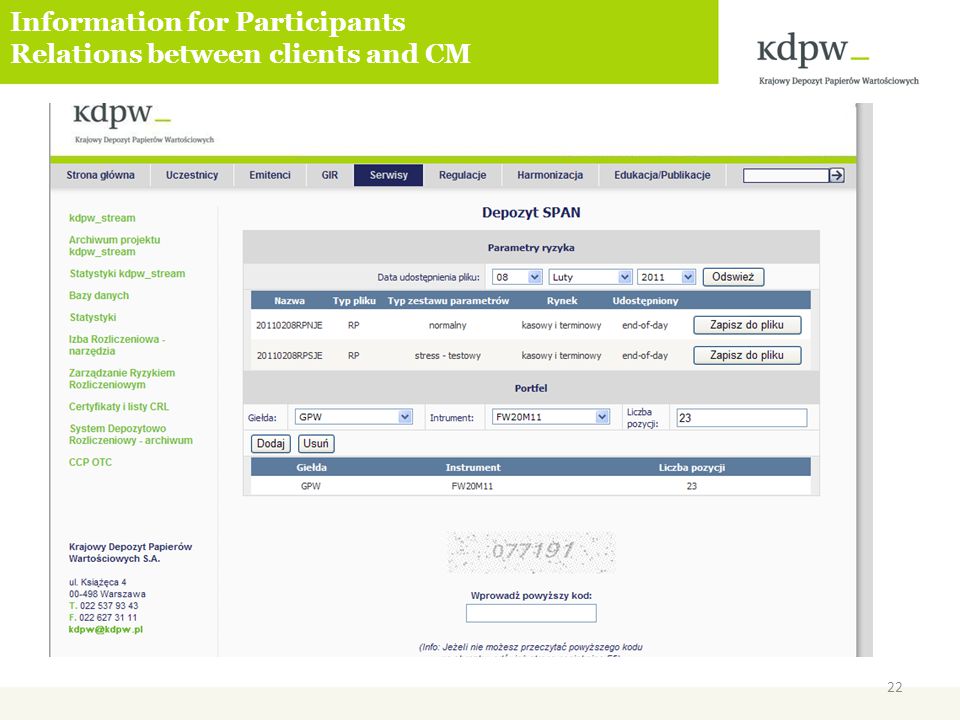
Task: Open the Strona główna menu item
Action: [x=100, y=175]
